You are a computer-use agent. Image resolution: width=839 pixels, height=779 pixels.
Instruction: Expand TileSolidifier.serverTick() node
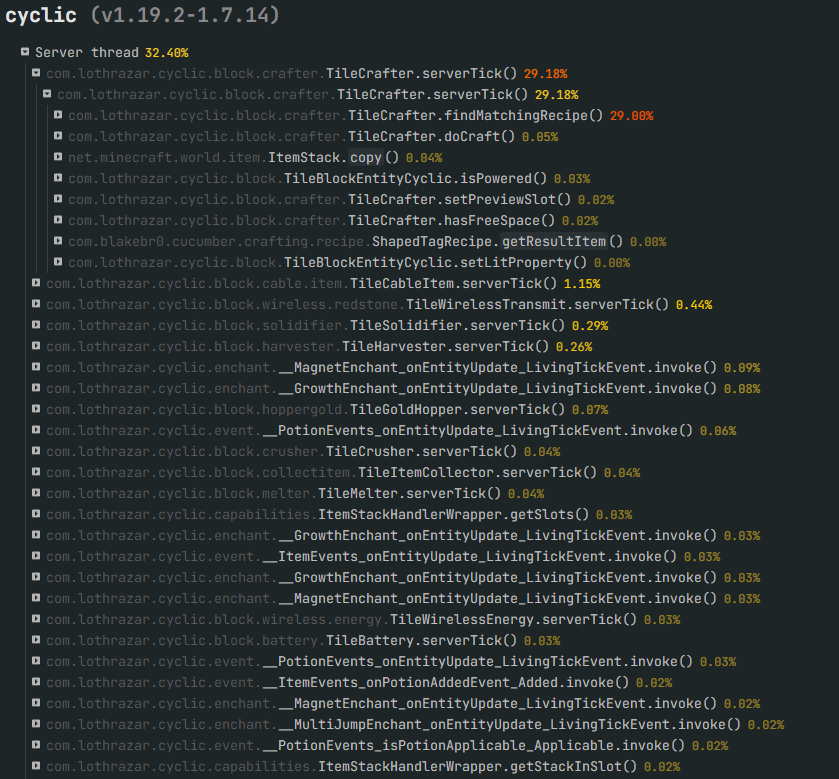click(36, 325)
